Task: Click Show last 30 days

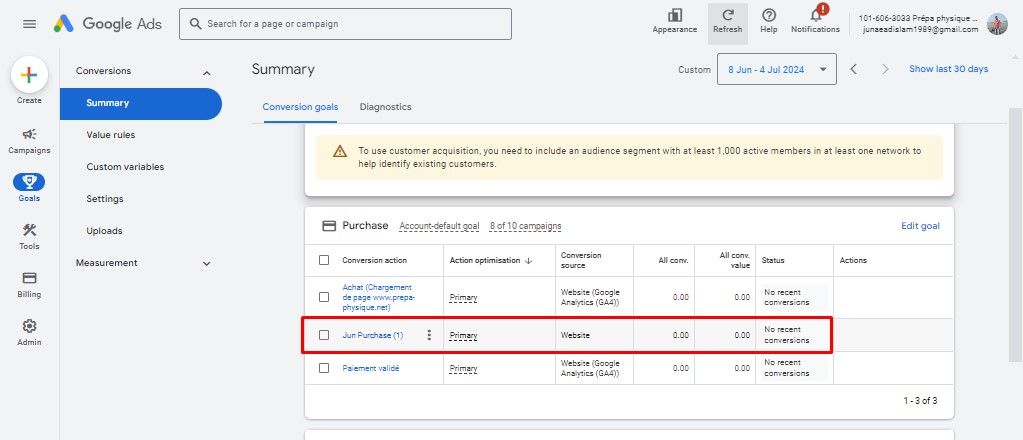Action: (x=947, y=69)
